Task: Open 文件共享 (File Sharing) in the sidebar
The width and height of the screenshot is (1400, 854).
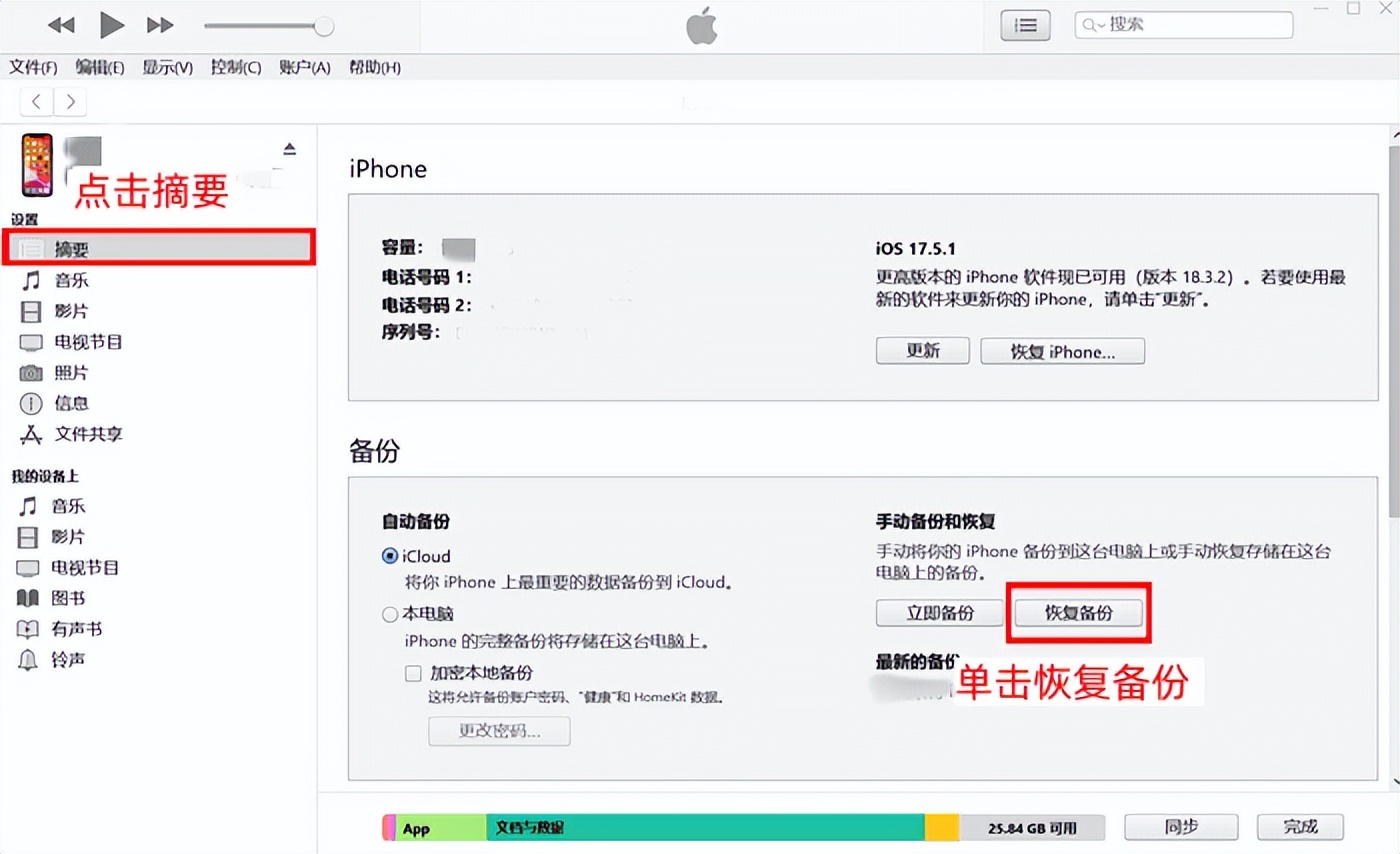Action: (88, 435)
